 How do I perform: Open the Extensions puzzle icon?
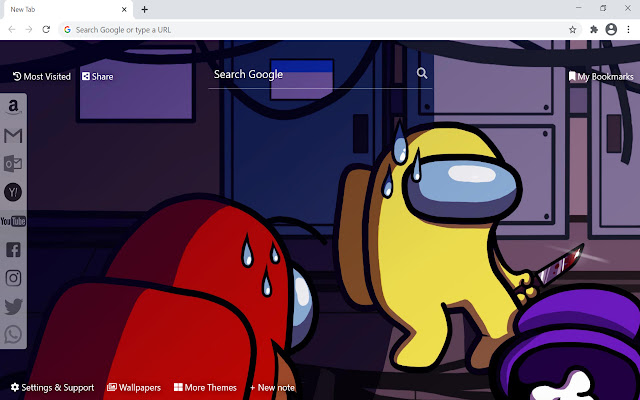594,29
